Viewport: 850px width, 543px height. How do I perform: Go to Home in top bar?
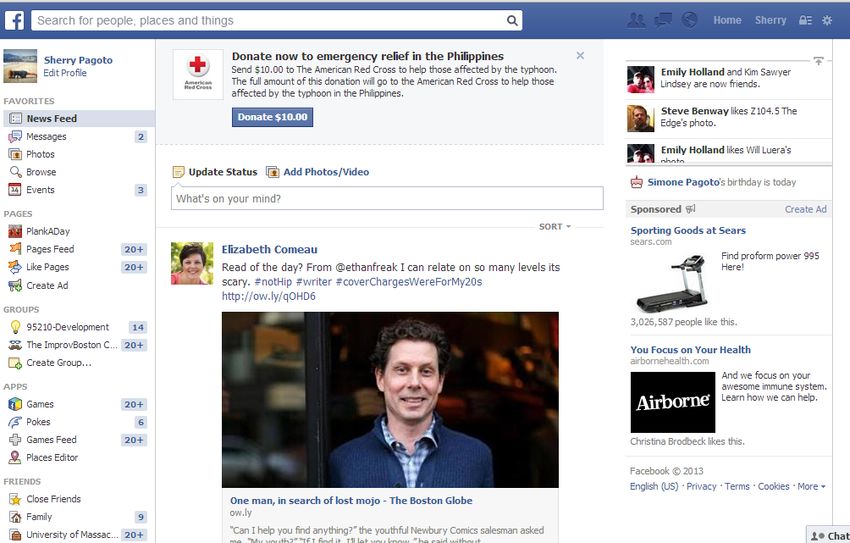tap(727, 21)
